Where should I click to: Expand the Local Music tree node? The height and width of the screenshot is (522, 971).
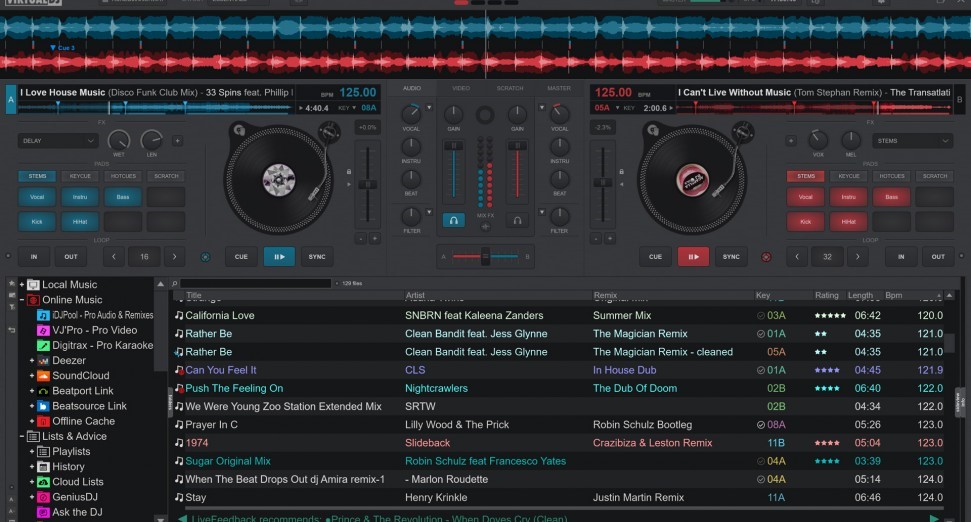(x=21, y=285)
